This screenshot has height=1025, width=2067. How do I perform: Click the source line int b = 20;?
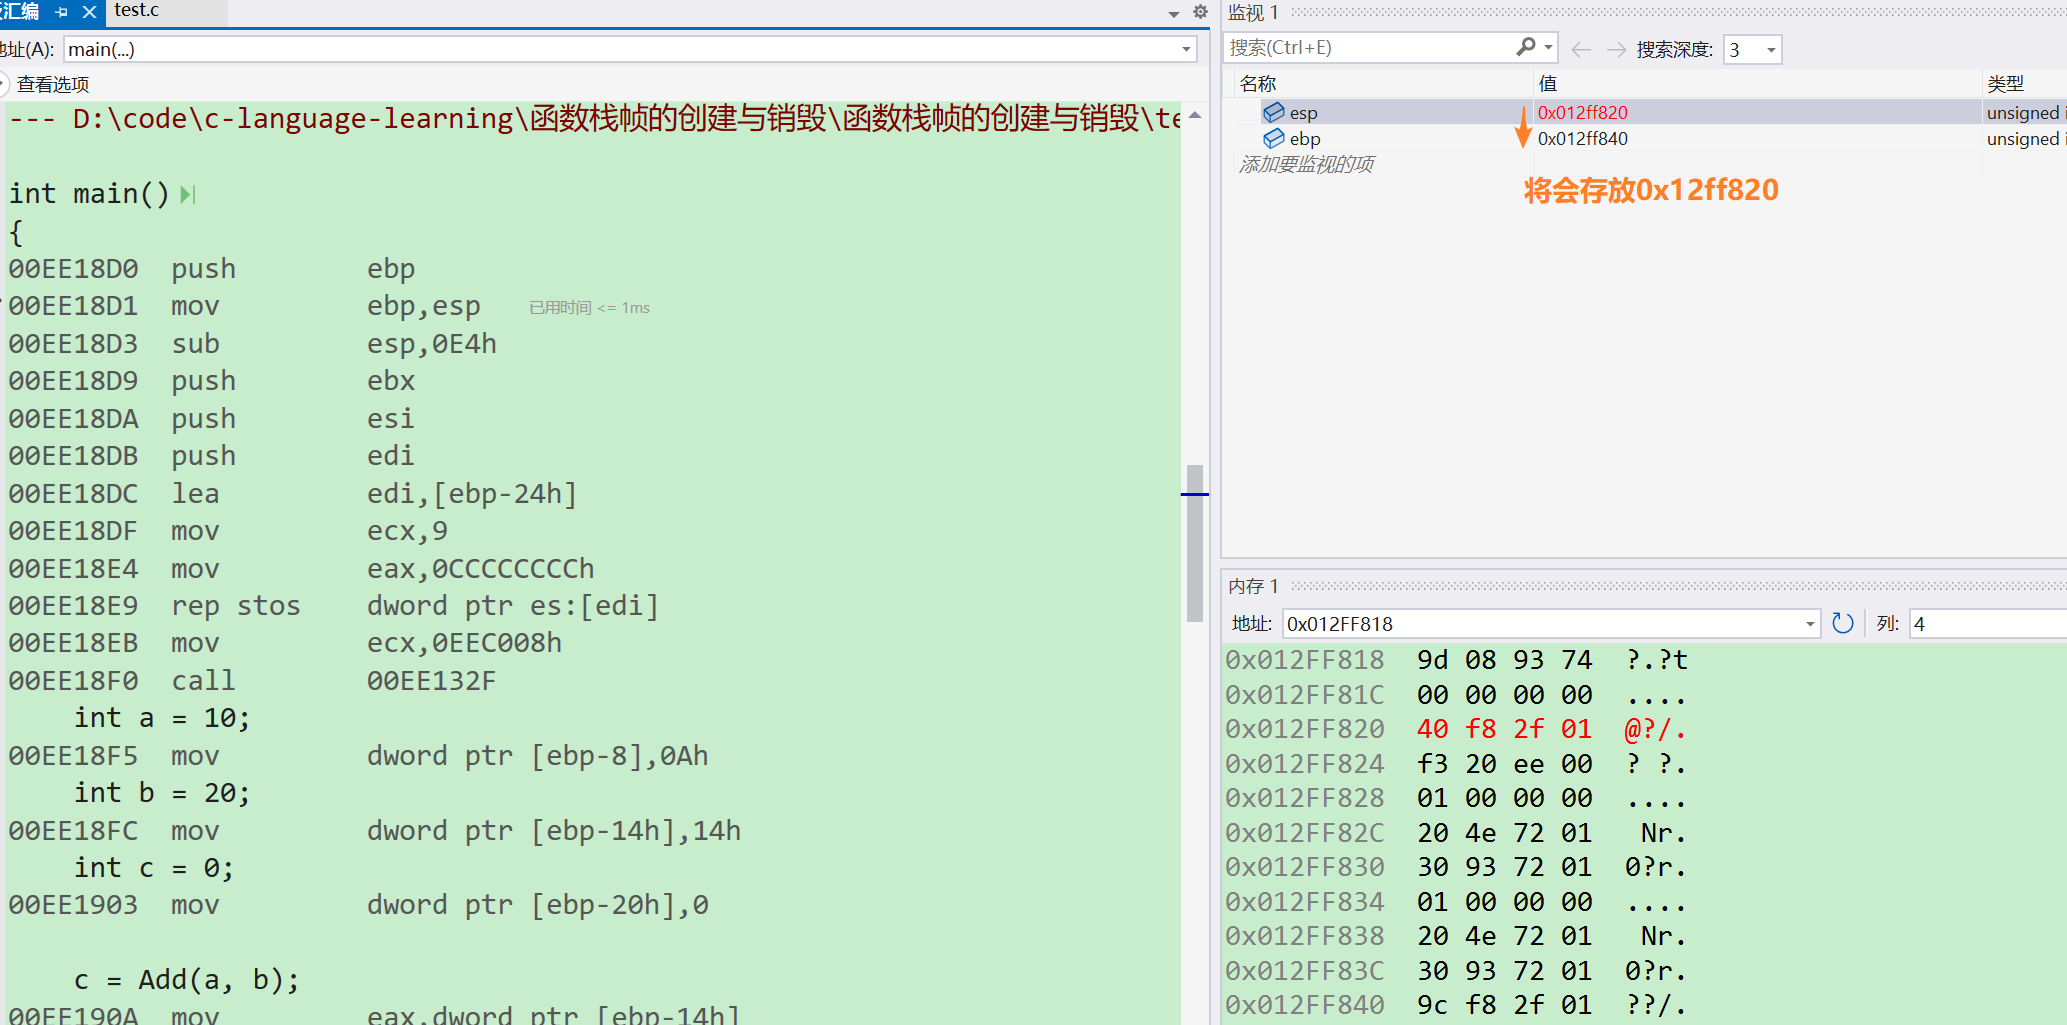162,793
